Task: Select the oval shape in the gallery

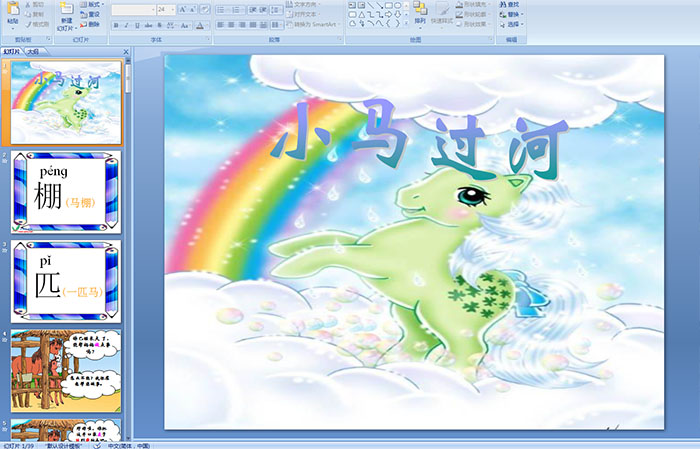Action: click(x=397, y=5)
